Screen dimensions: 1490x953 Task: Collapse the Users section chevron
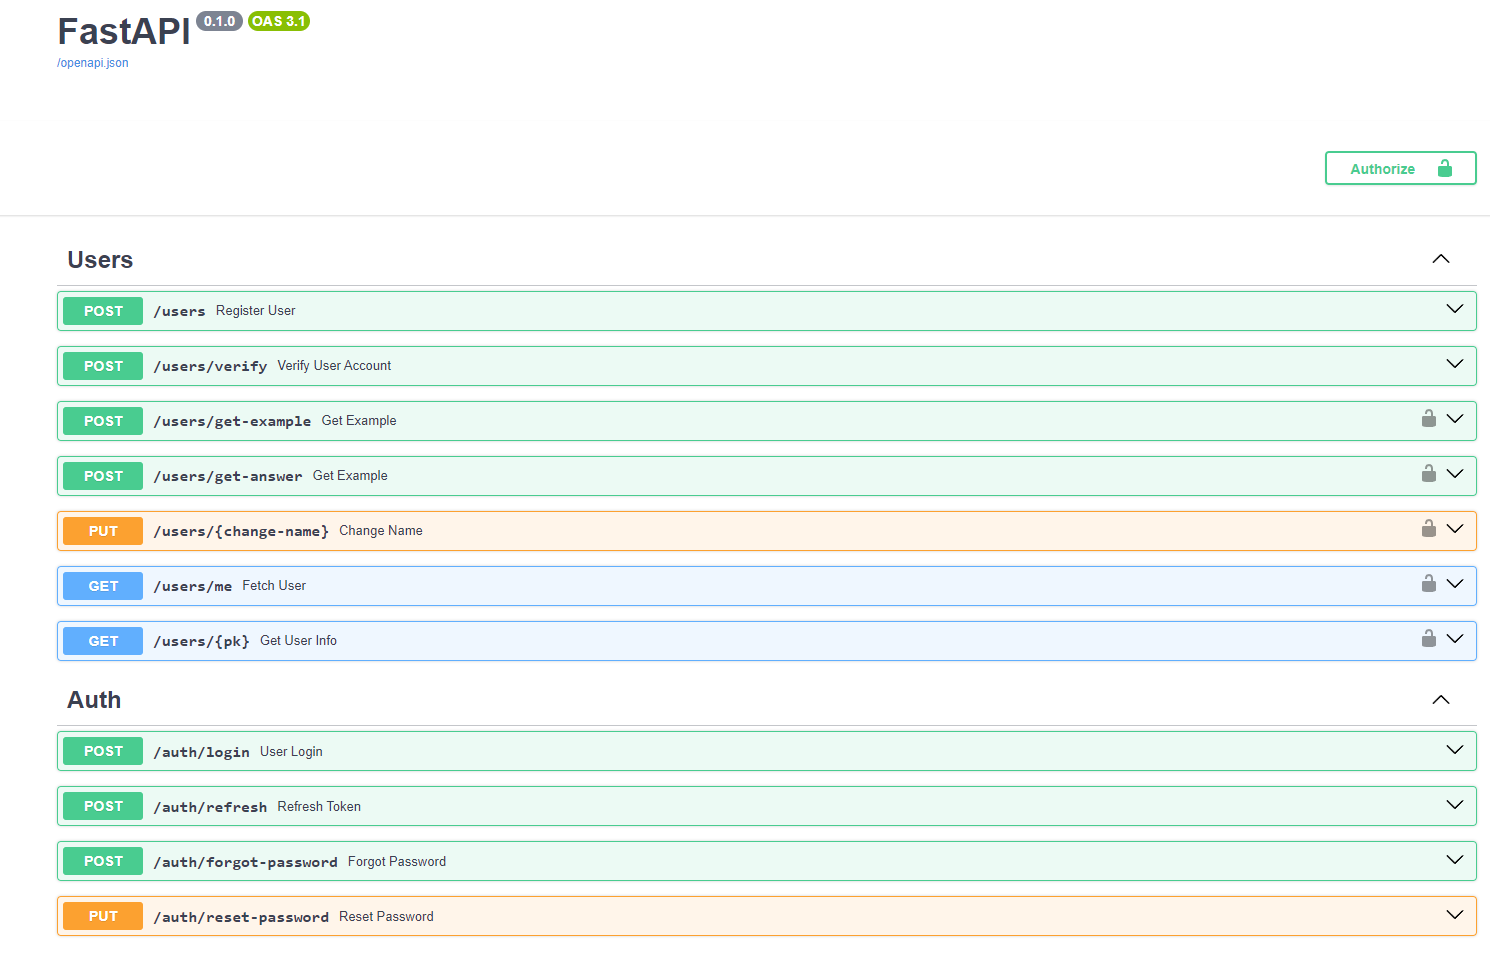click(x=1441, y=259)
